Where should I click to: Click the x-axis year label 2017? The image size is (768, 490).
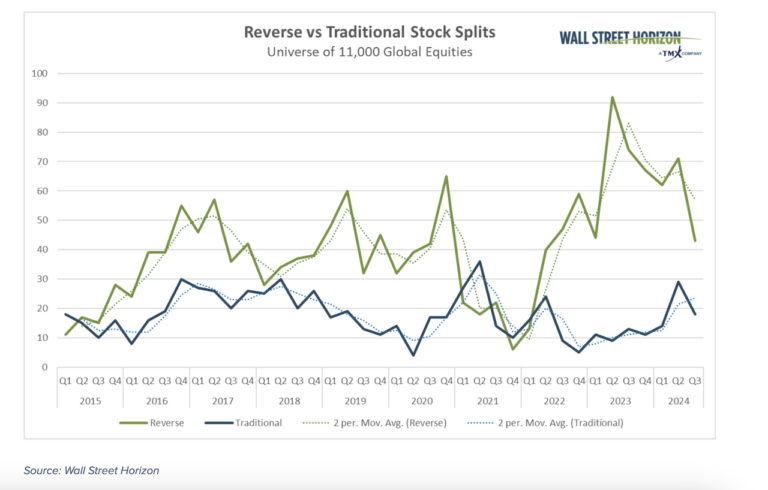[x=223, y=401]
